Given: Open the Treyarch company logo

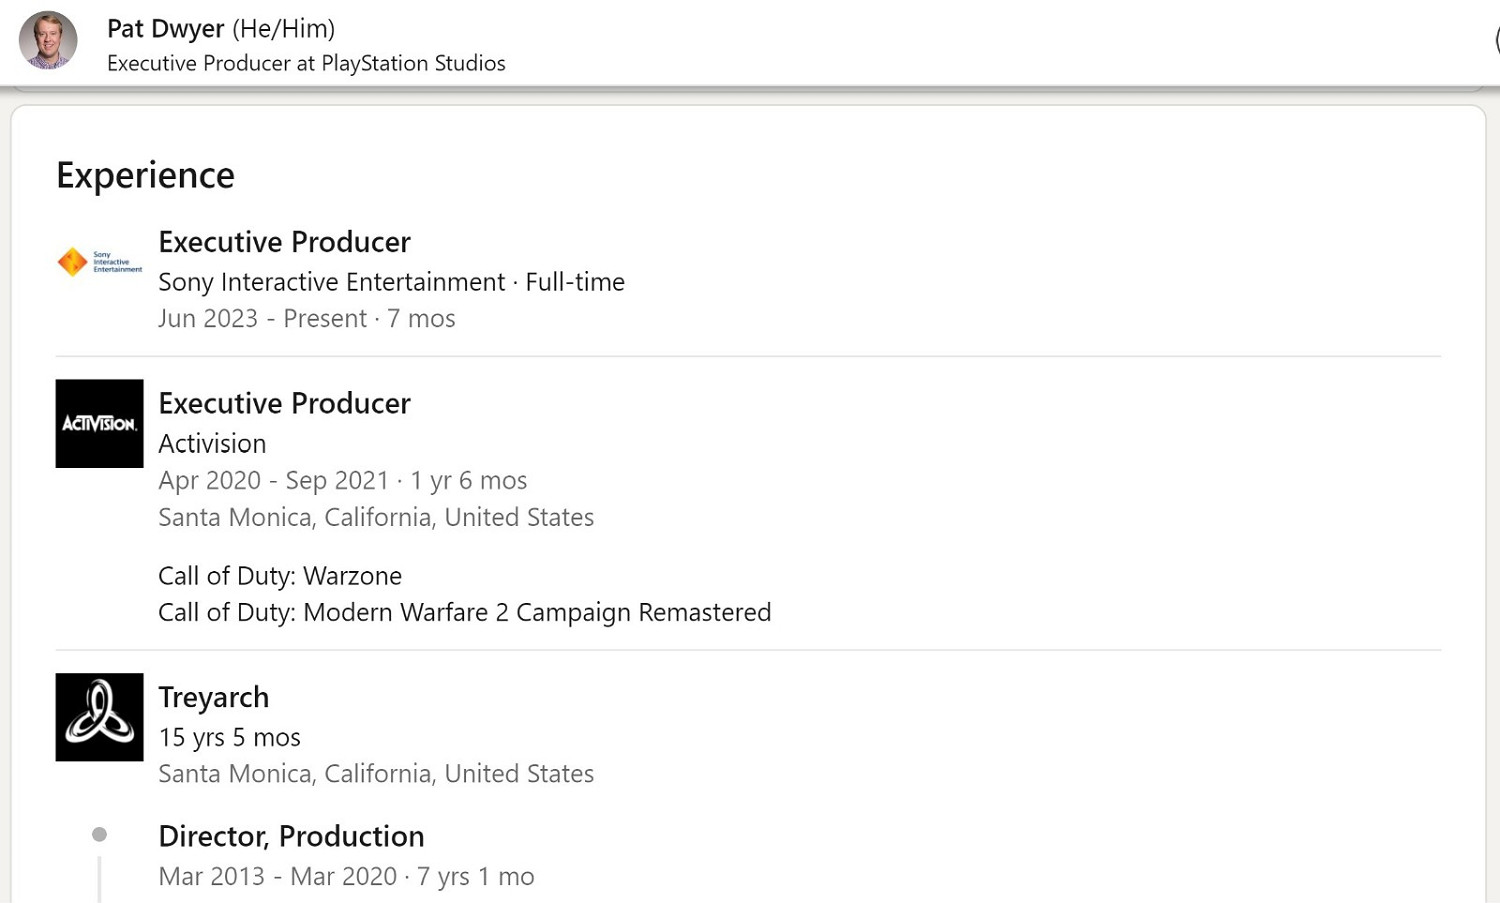Looking at the screenshot, I should pos(99,717).
